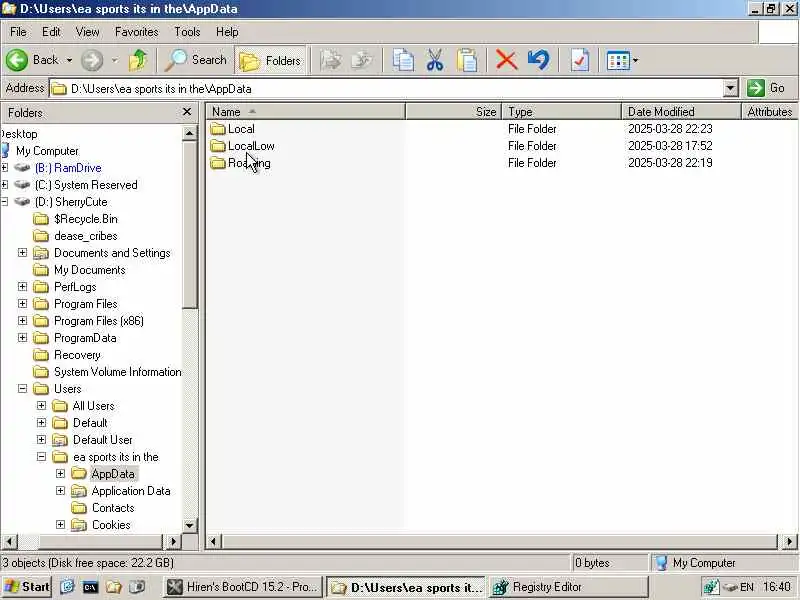Image resolution: width=800 pixels, height=600 pixels.
Task: Open the Views dropdown button
Action: click(622, 61)
